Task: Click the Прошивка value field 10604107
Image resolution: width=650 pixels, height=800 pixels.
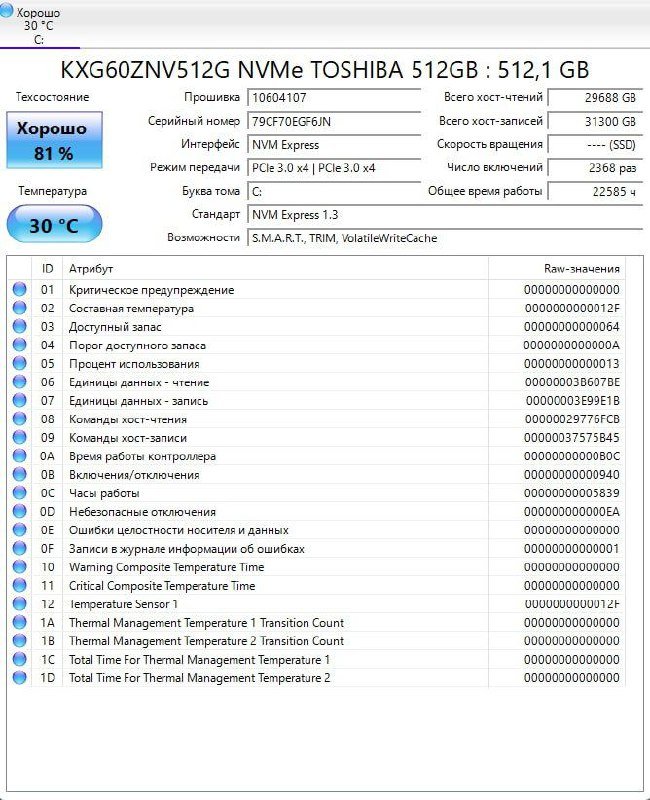Action: click(334, 98)
